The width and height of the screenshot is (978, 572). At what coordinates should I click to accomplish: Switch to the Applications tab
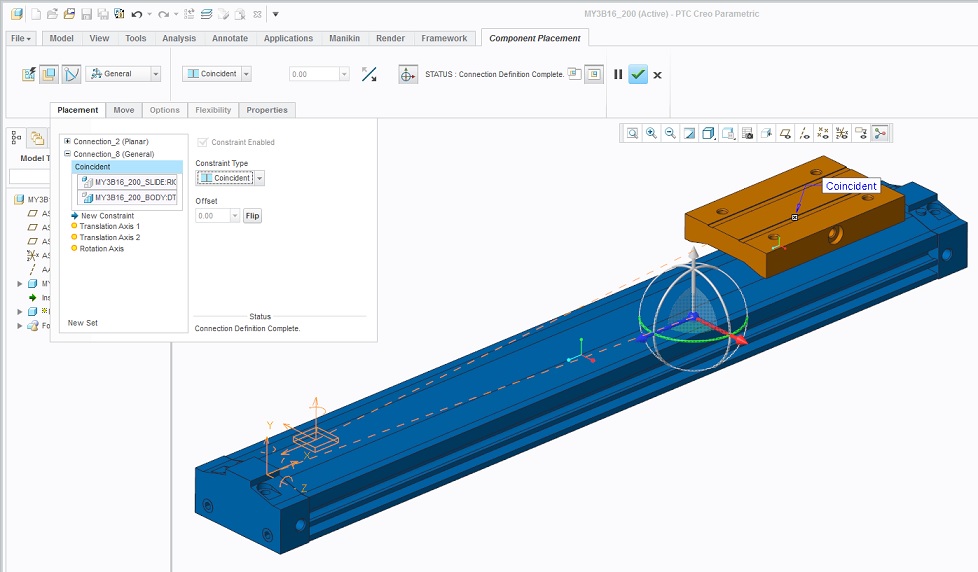tap(288, 38)
